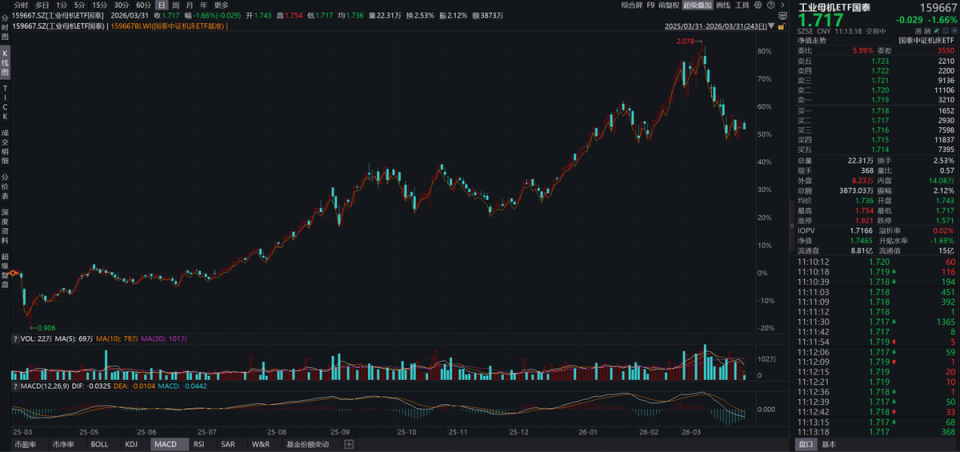Click the 通 badge in quote header

coord(917,31)
